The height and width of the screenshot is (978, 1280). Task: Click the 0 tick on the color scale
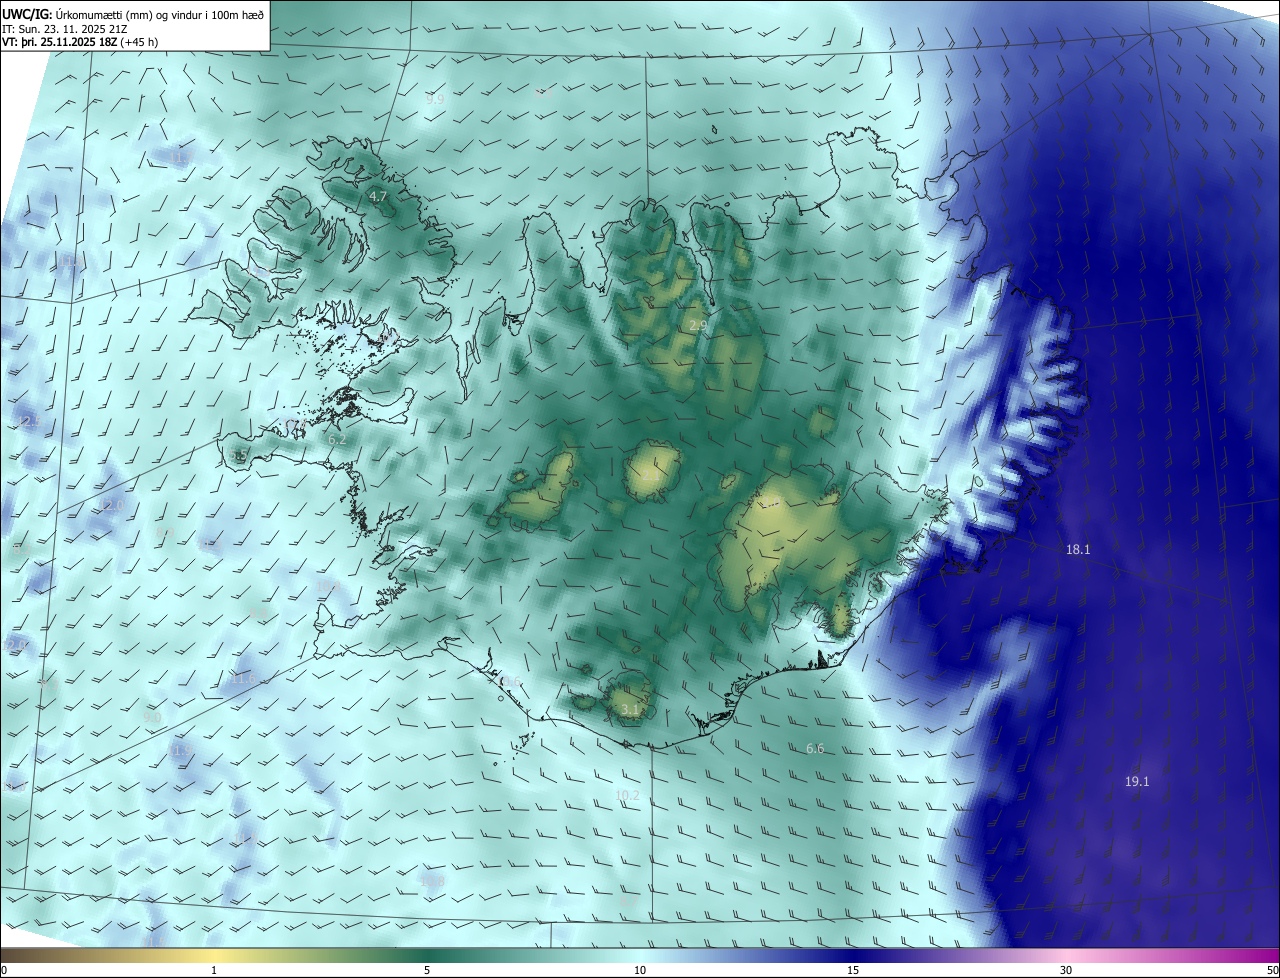(x=4, y=970)
